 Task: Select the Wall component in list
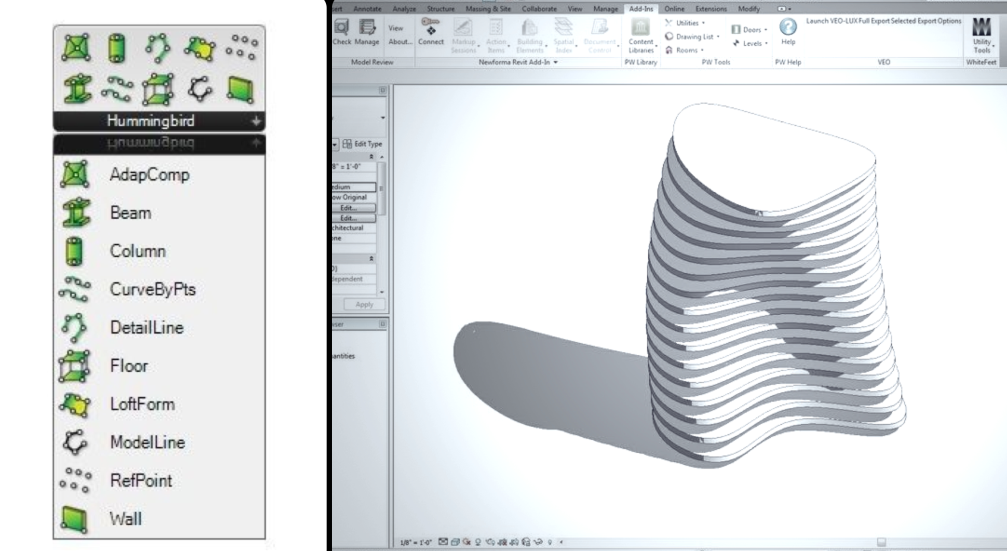point(125,519)
